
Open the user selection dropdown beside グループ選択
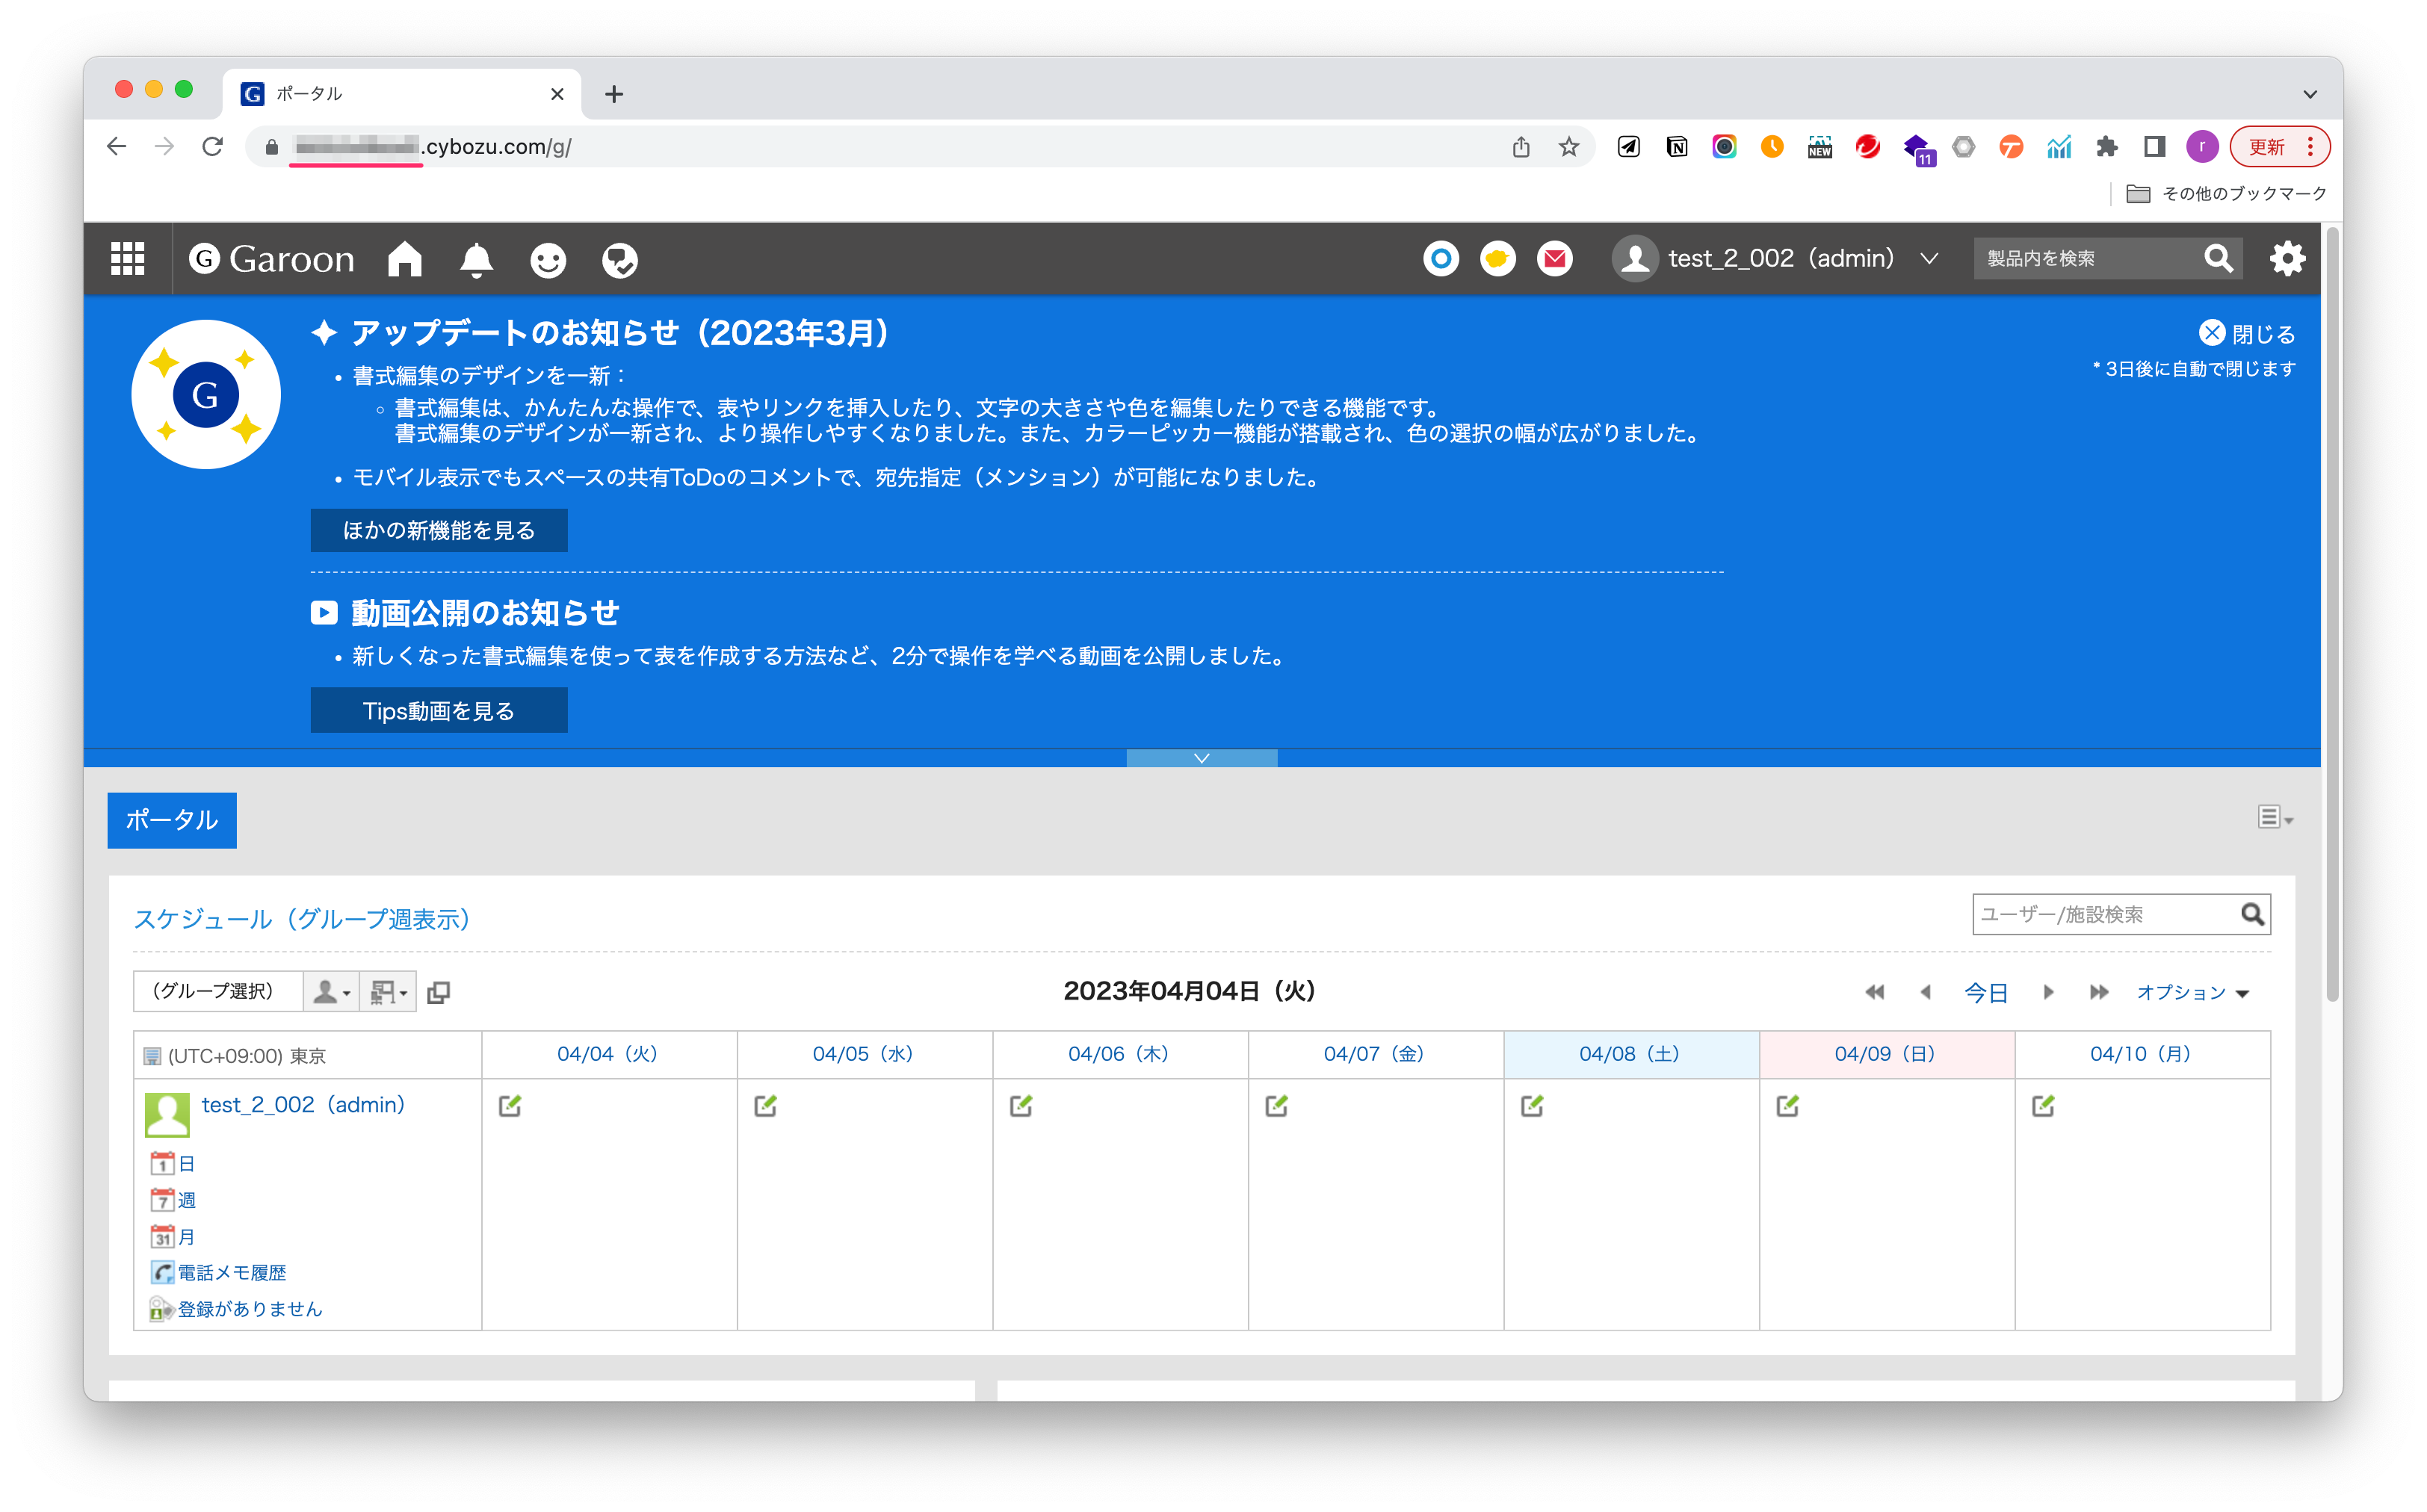tap(331, 992)
